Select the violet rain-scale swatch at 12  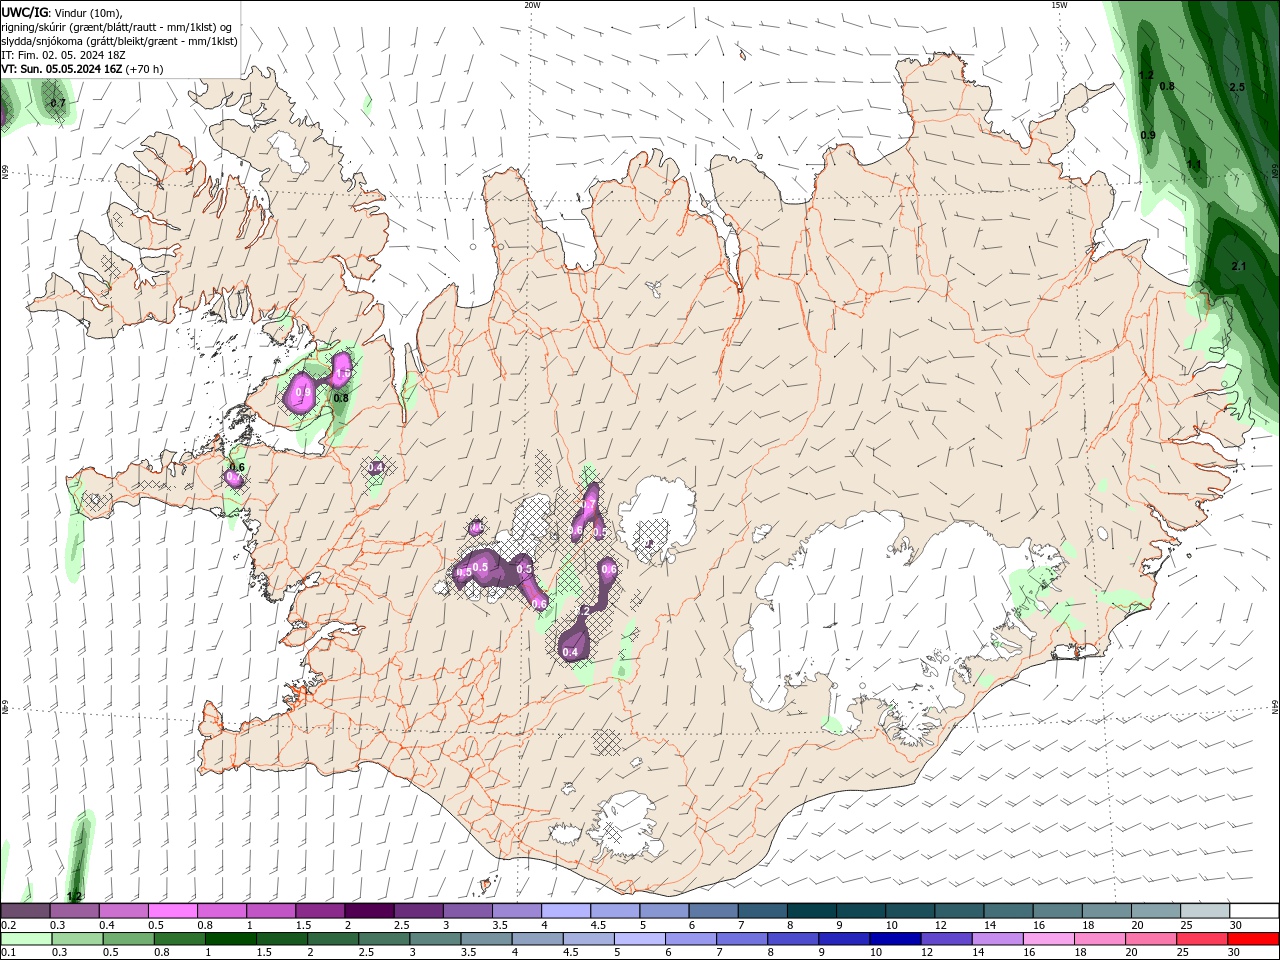[946, 939]
